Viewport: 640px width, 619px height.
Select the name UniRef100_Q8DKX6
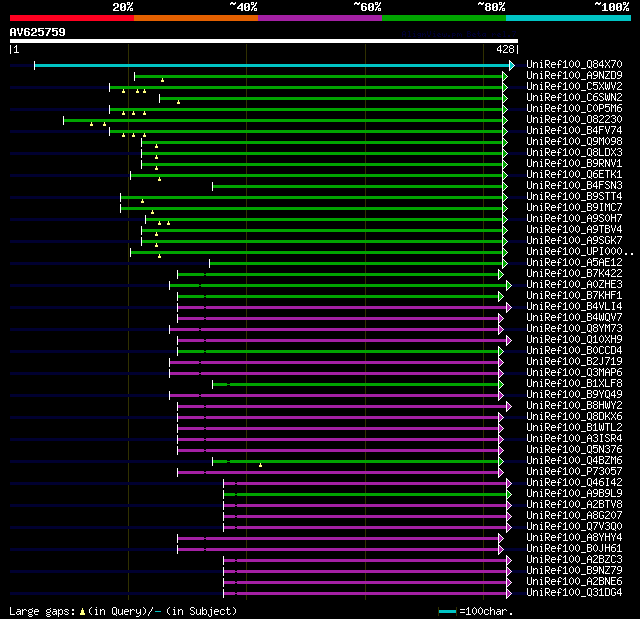point(574,417)
